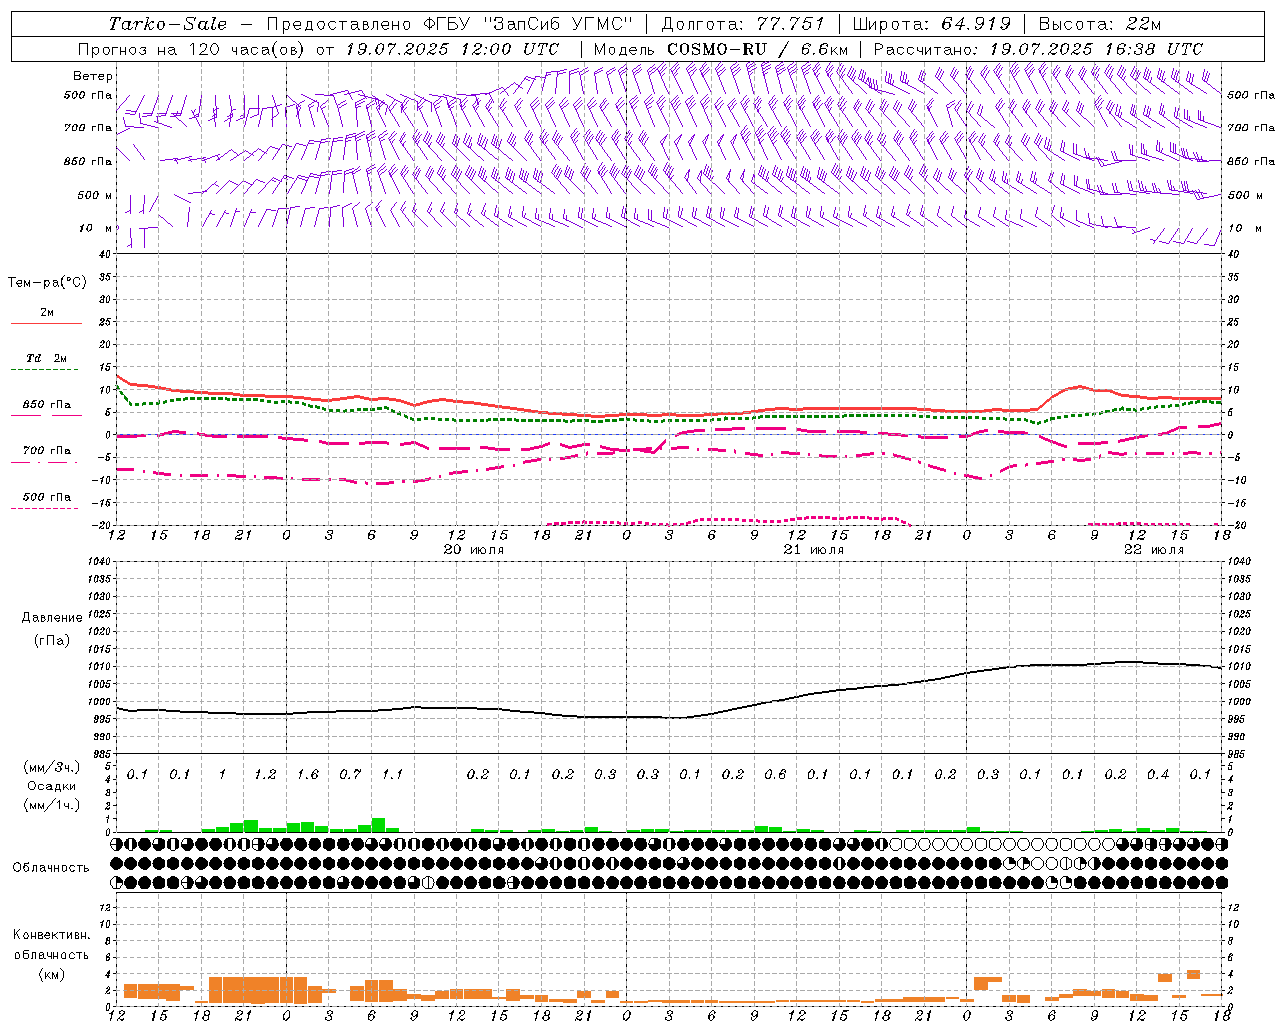The image size is (1280, 1024).
Task: Select the longitude value "Долгота: 77.751"
Action: coord(743,24)
